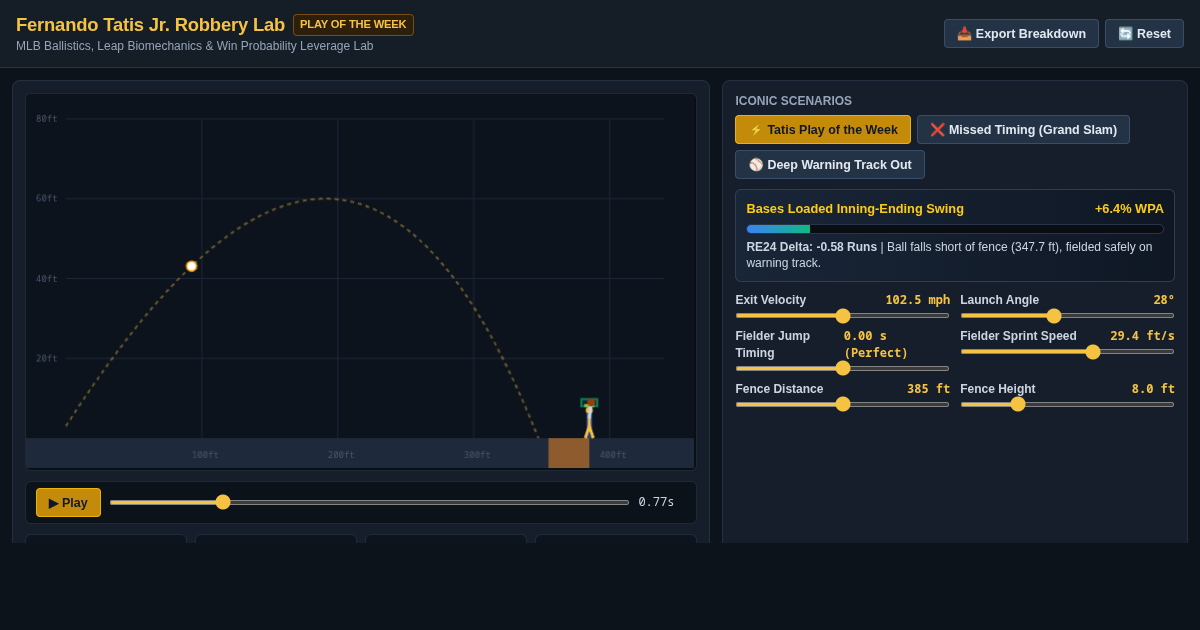Click the baseball marker on the trajectory
1200x630 pixels.
tap(191, 266)
